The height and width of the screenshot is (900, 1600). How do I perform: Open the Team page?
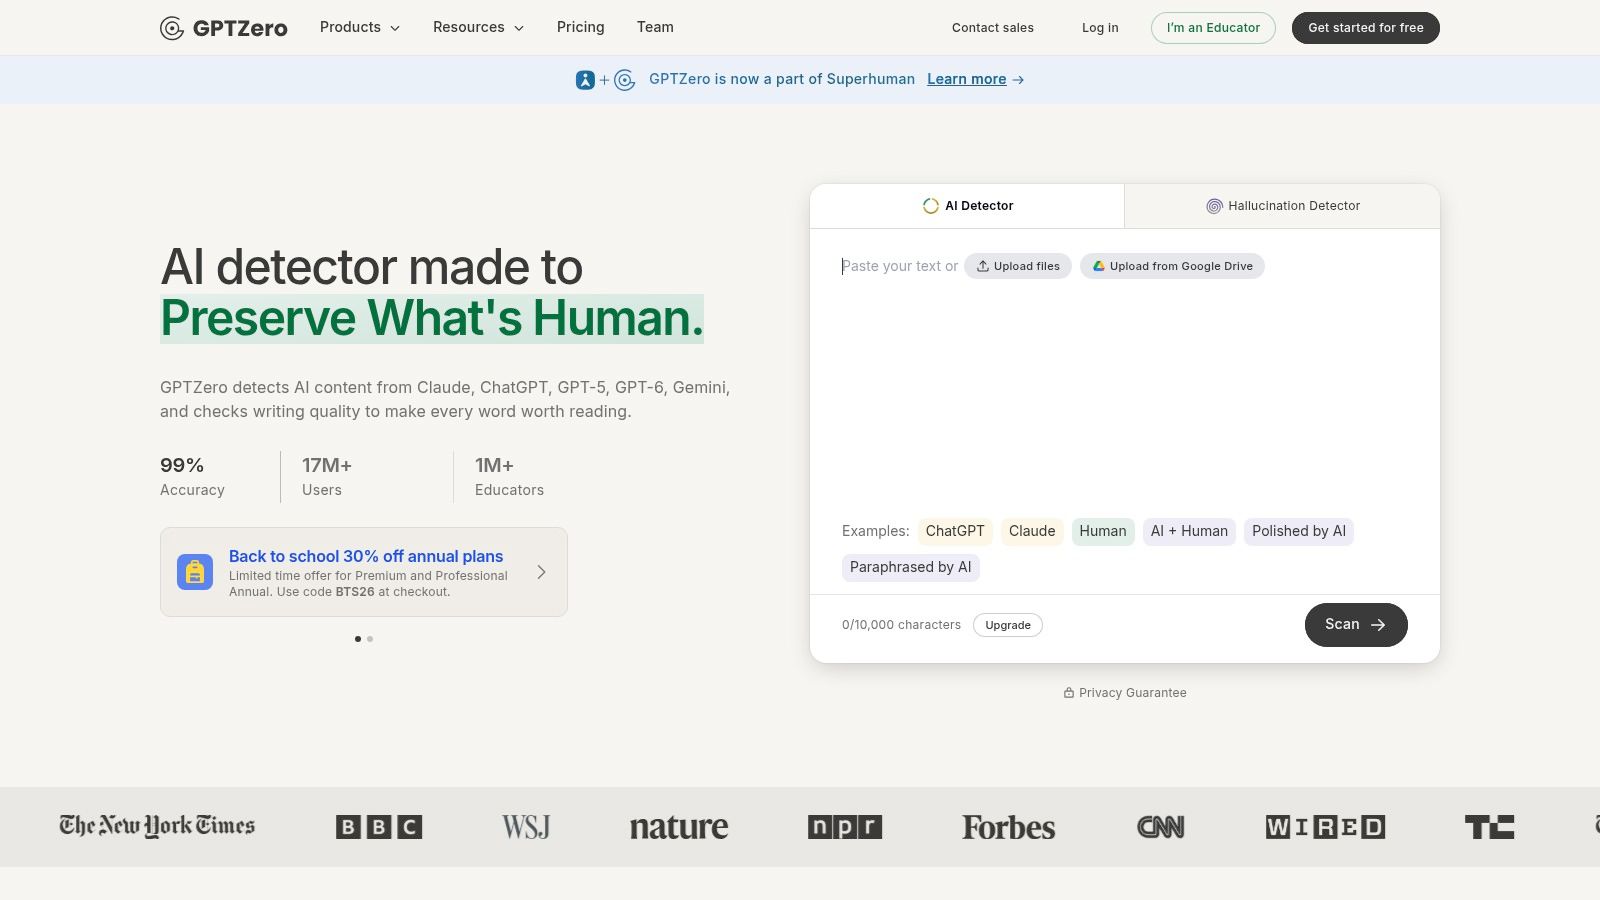tap(655, 27)
